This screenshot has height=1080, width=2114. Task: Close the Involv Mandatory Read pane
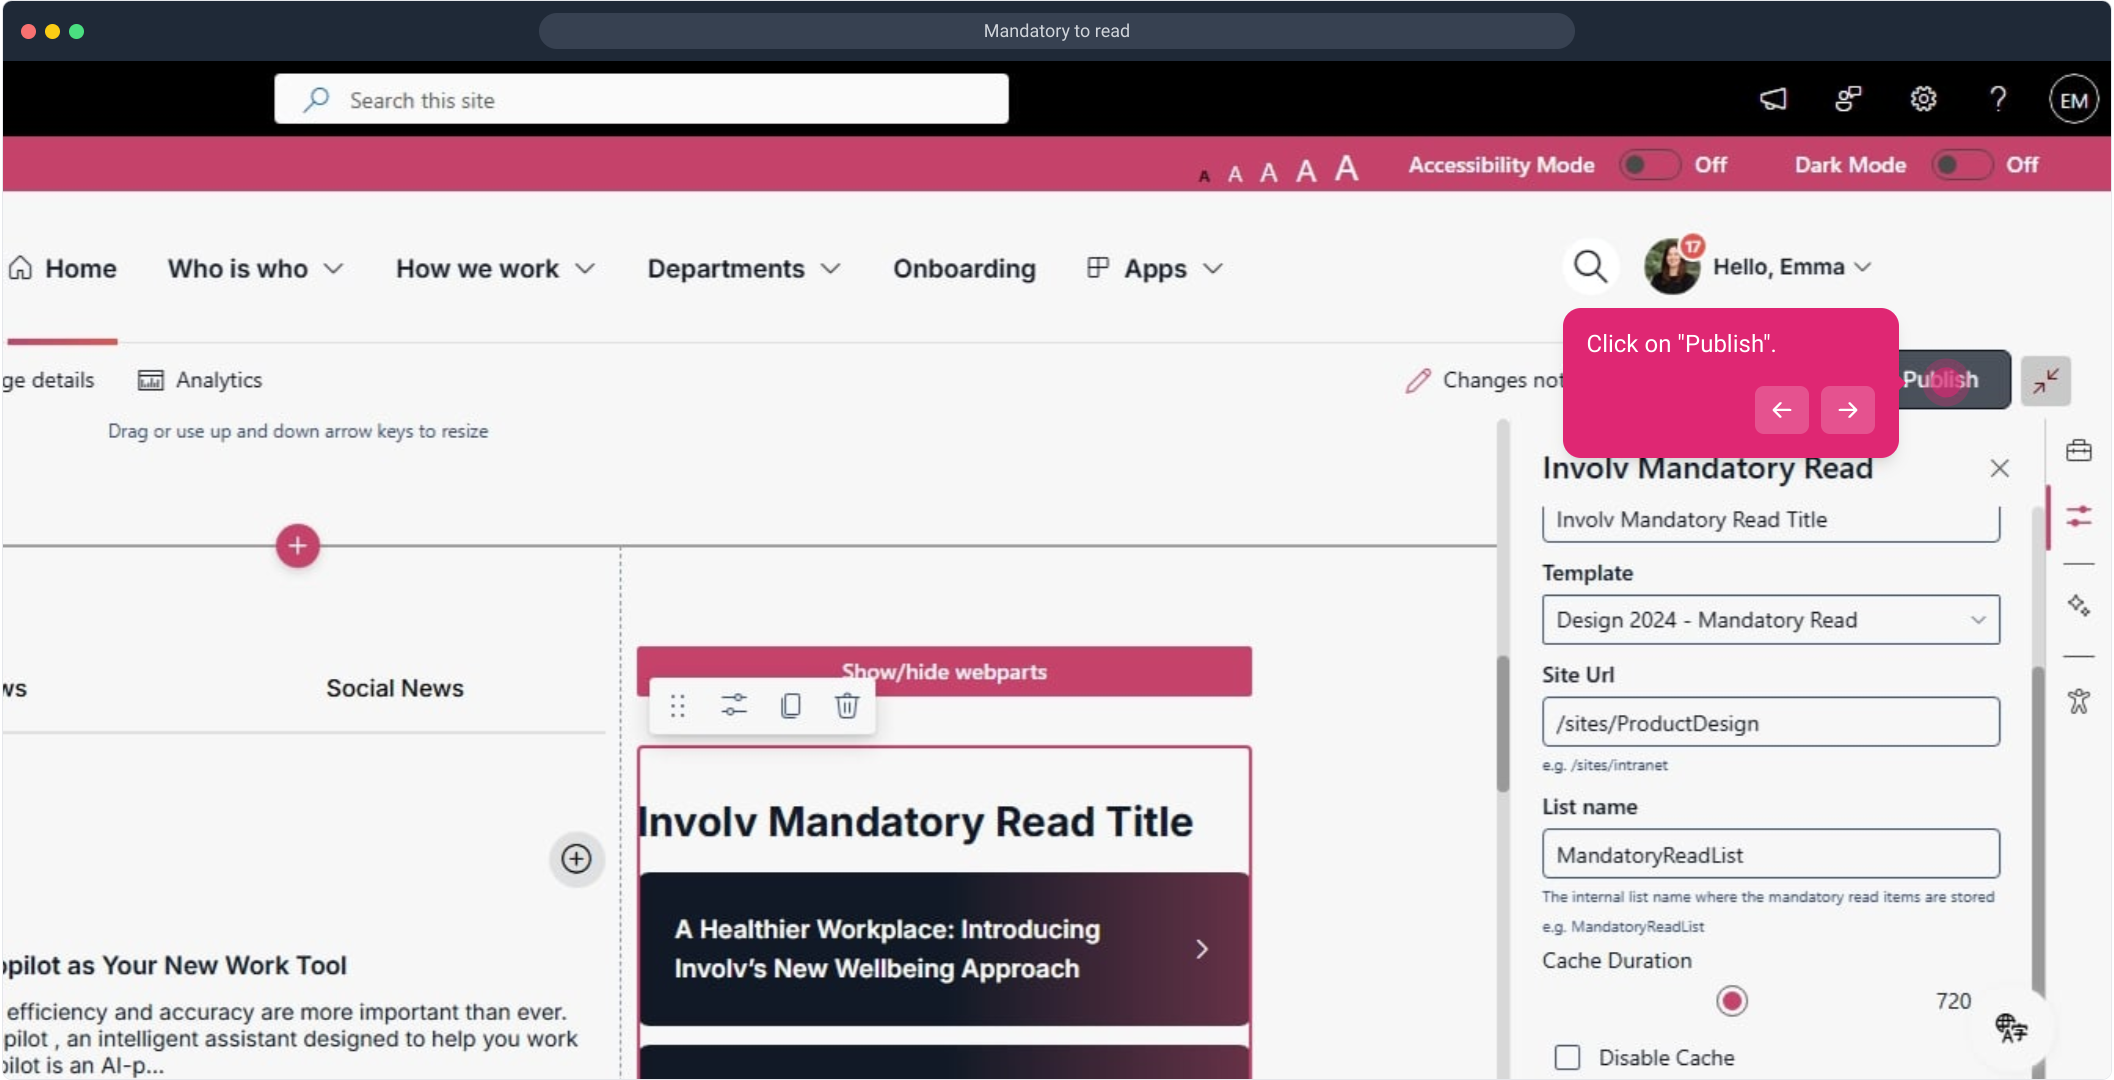point(1999,468)
